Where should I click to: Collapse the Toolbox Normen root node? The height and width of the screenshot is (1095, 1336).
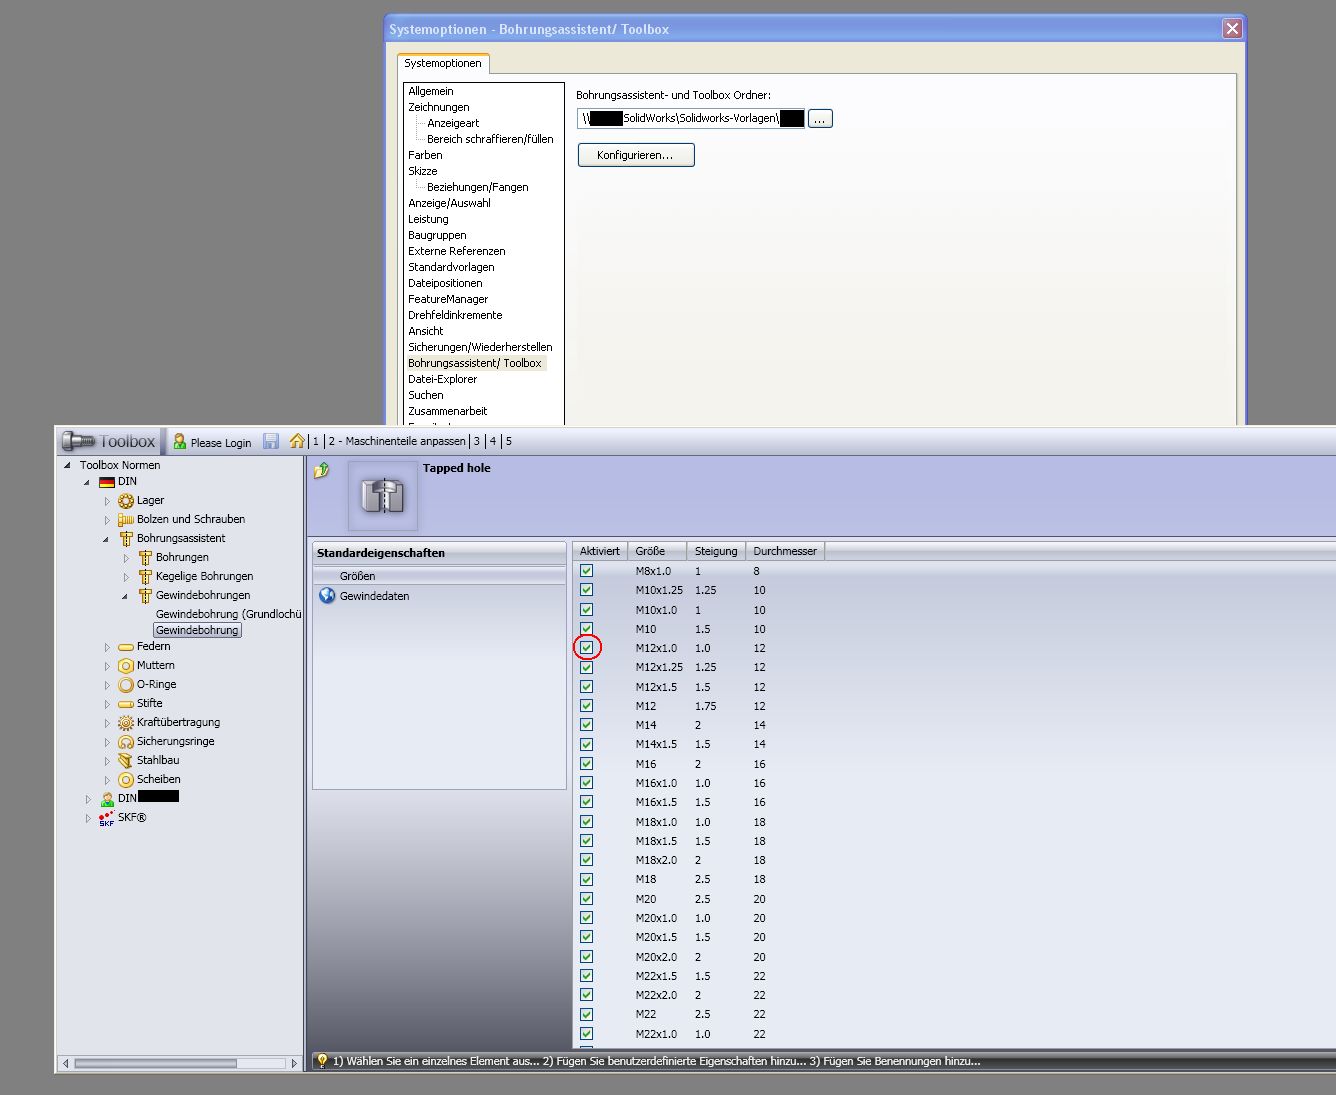click(68, 465)
